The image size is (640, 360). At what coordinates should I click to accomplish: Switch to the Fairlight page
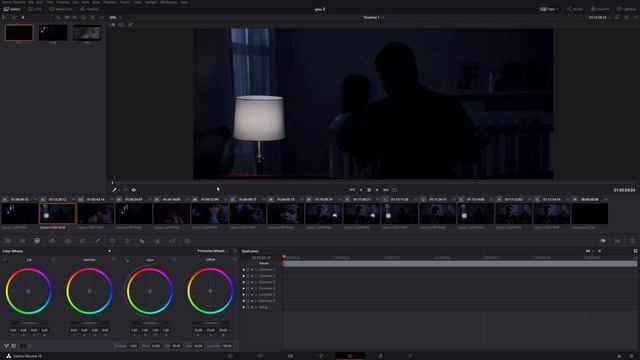[x=380, y=356]
